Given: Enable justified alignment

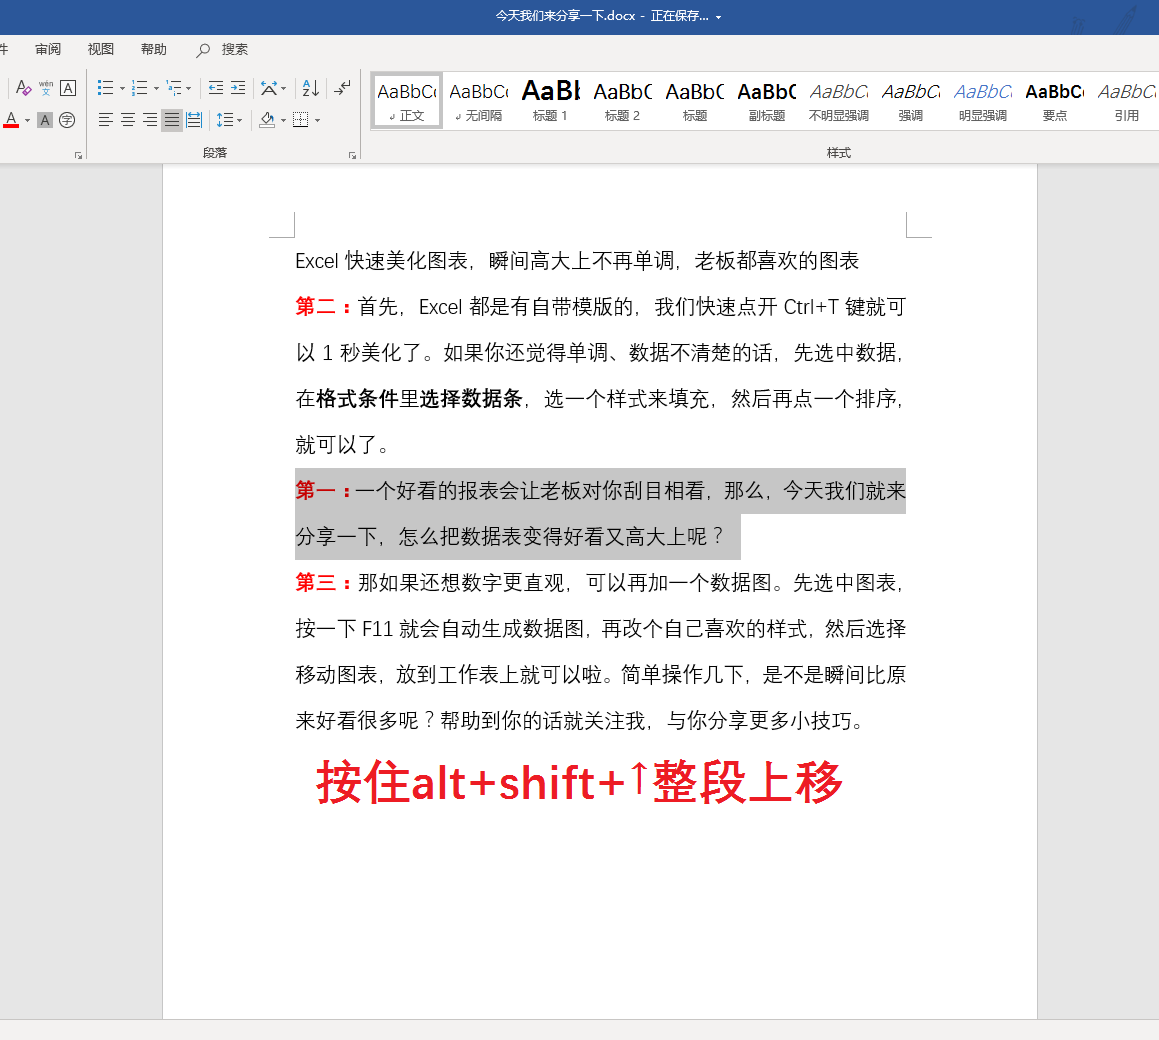Looking at the screenshot, I should click(170, 120).
